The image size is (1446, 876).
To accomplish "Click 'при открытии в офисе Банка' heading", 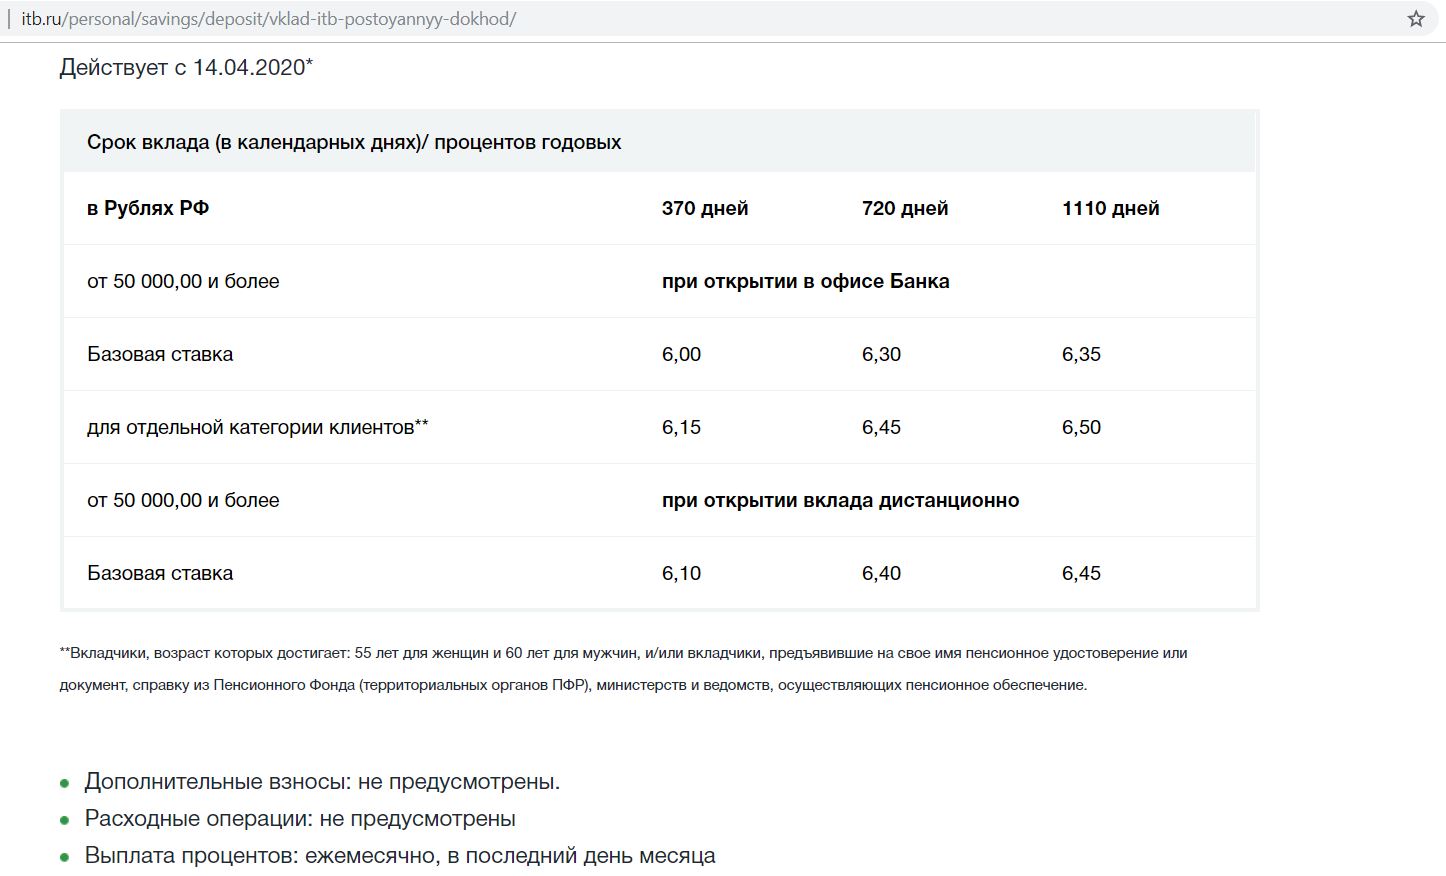I will tap(806, 281).
